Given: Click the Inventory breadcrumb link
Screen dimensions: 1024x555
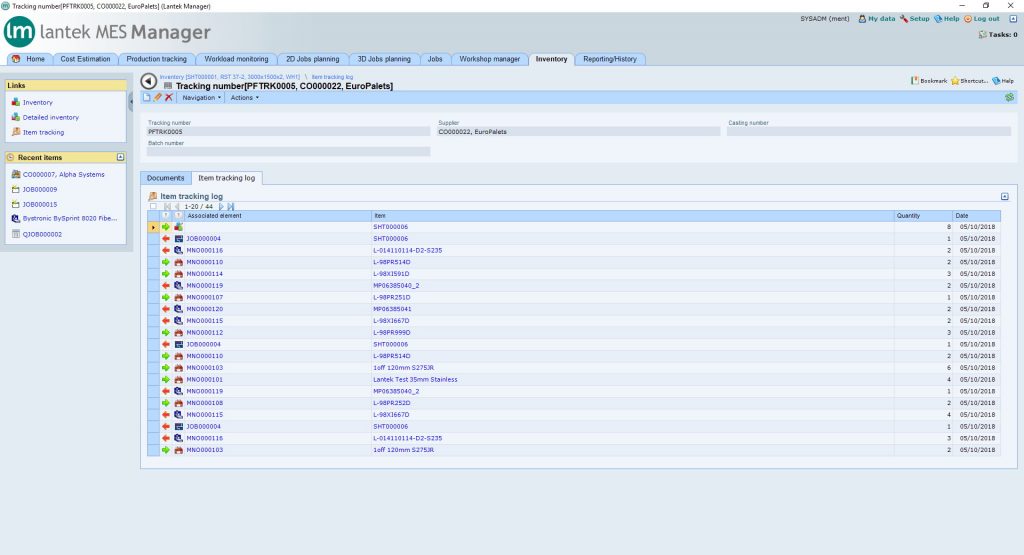Looking at the screenshot, I should click(x=230, y=76).
